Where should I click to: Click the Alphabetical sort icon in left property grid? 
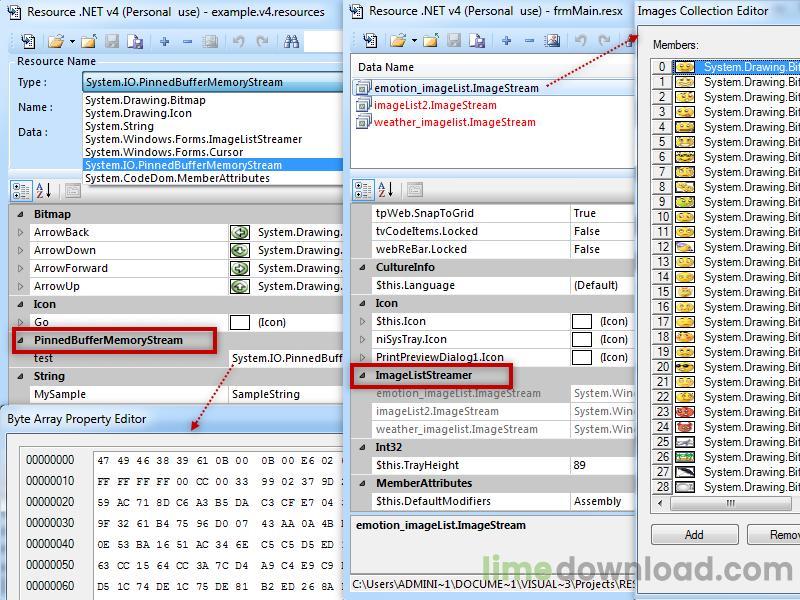click(x=44, y=190)
